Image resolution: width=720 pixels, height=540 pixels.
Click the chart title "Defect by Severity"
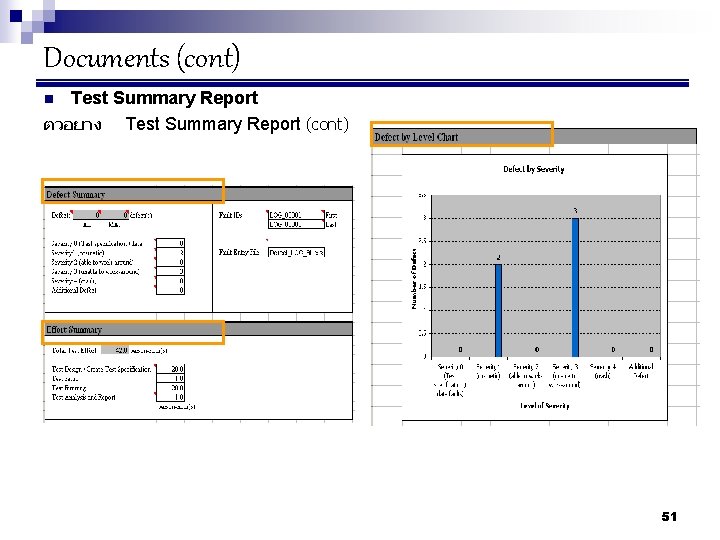tap(533, 169)
